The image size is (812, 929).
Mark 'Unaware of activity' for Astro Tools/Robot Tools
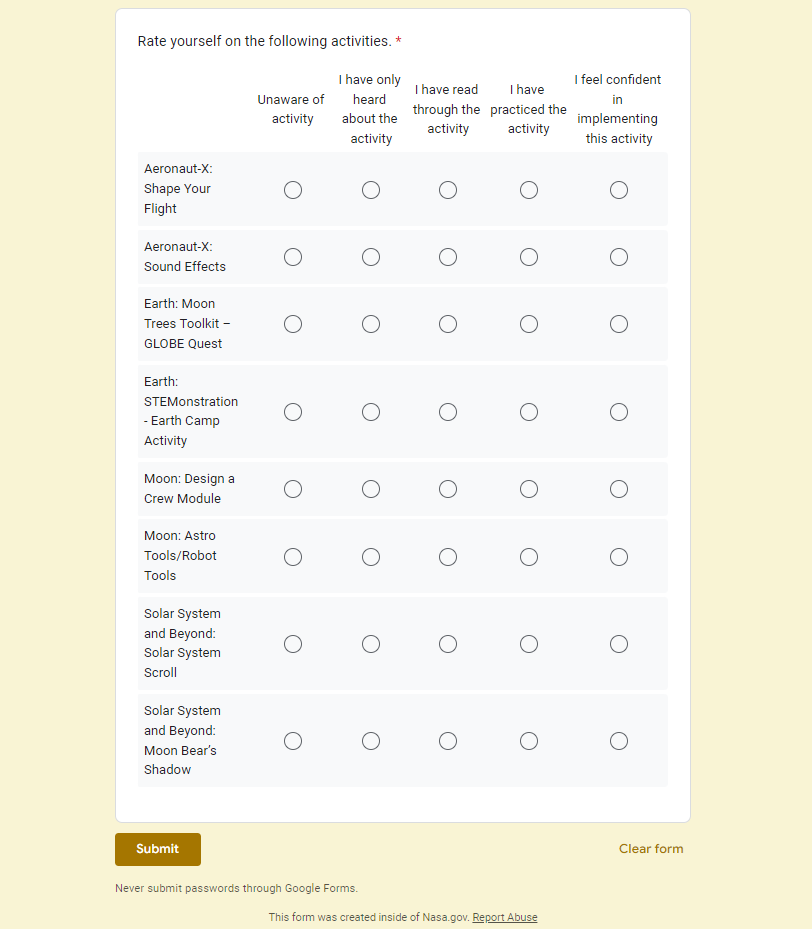click(293, 557)
